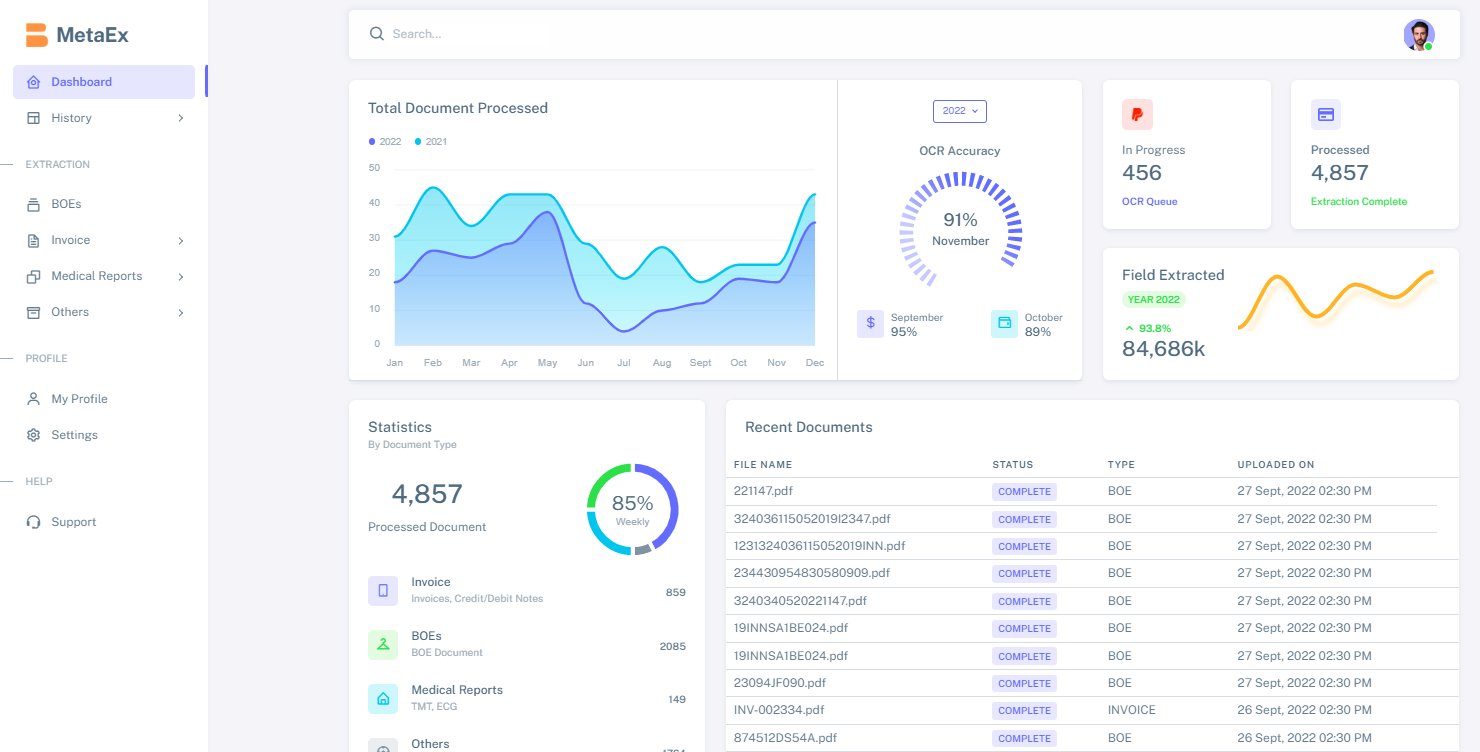Screen dimensions: 1480x752
Task: Click the Medical Reports statistics home icon
Action: [383, 698]
